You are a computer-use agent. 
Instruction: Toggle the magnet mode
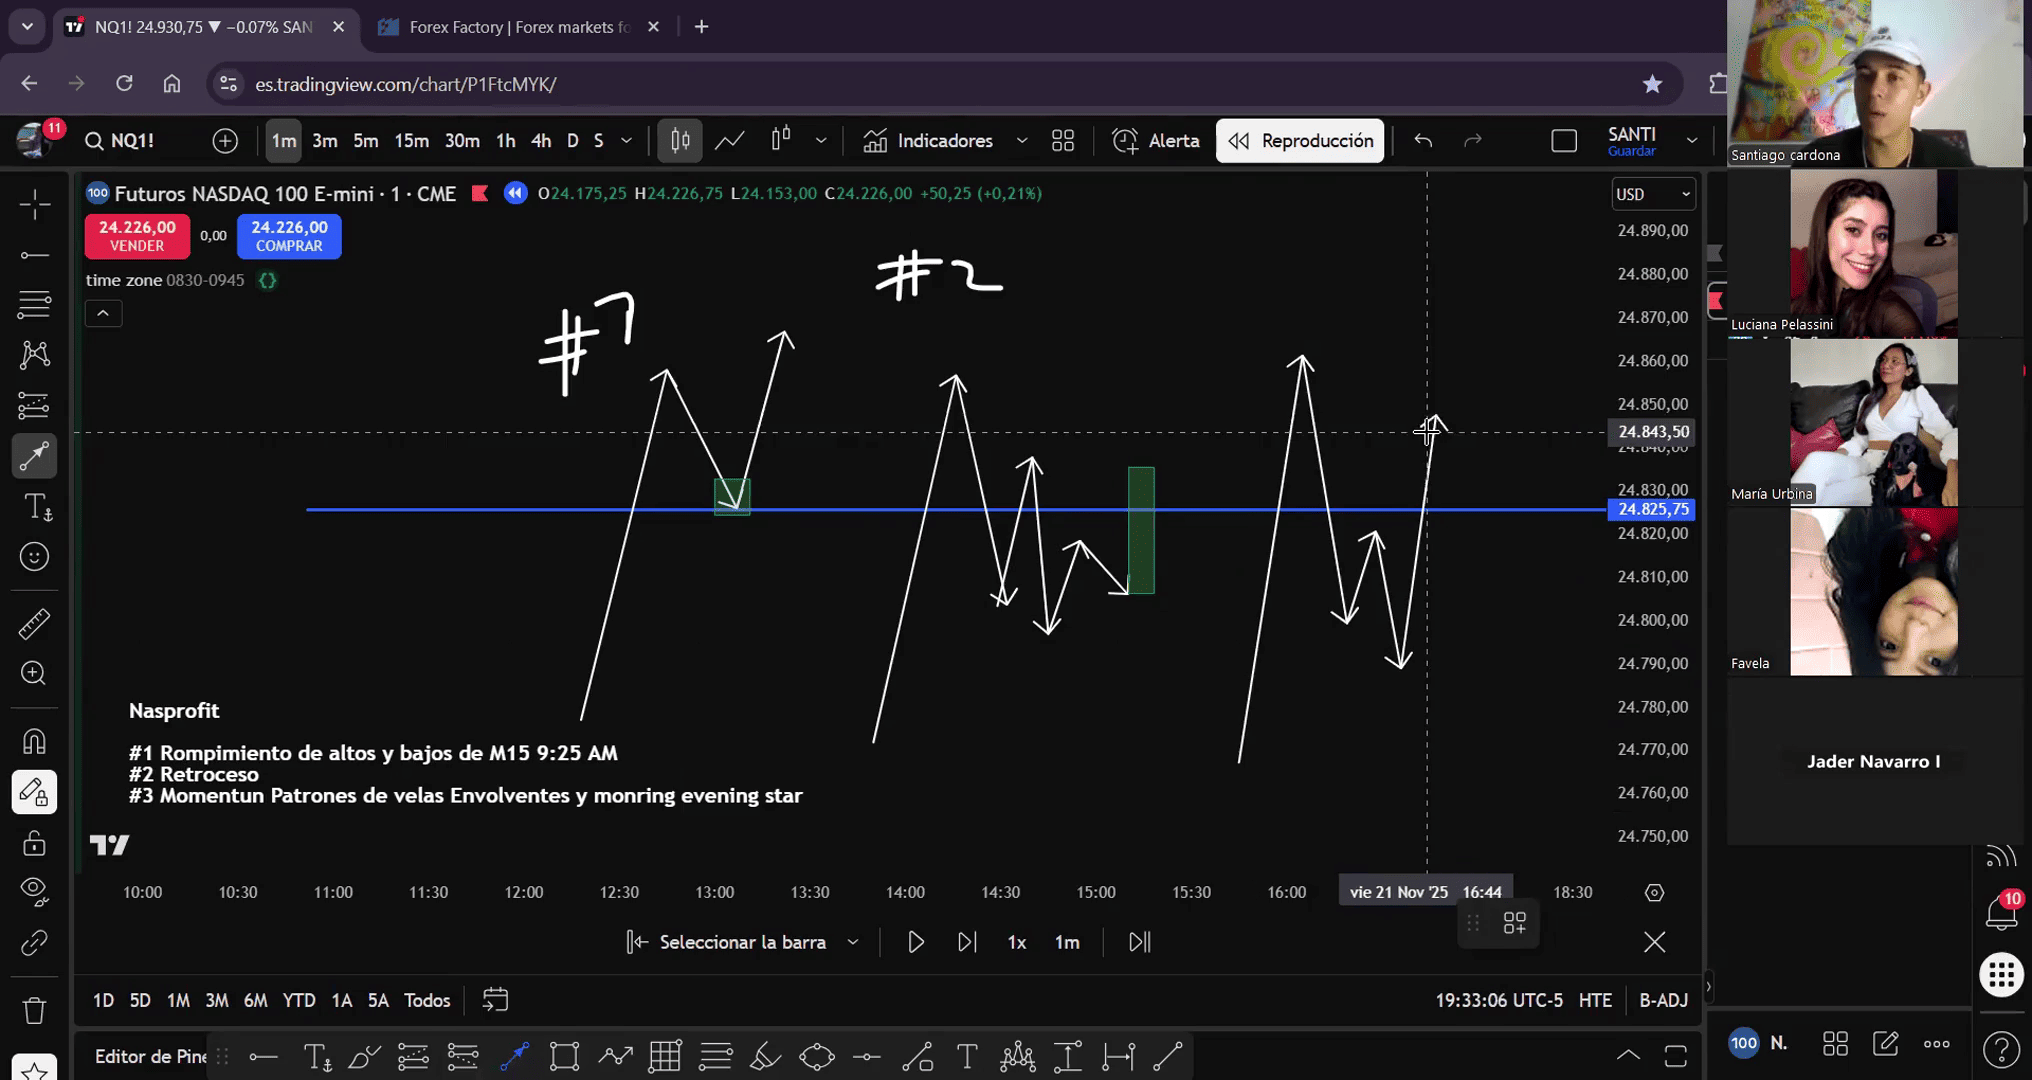coord(34,742)
